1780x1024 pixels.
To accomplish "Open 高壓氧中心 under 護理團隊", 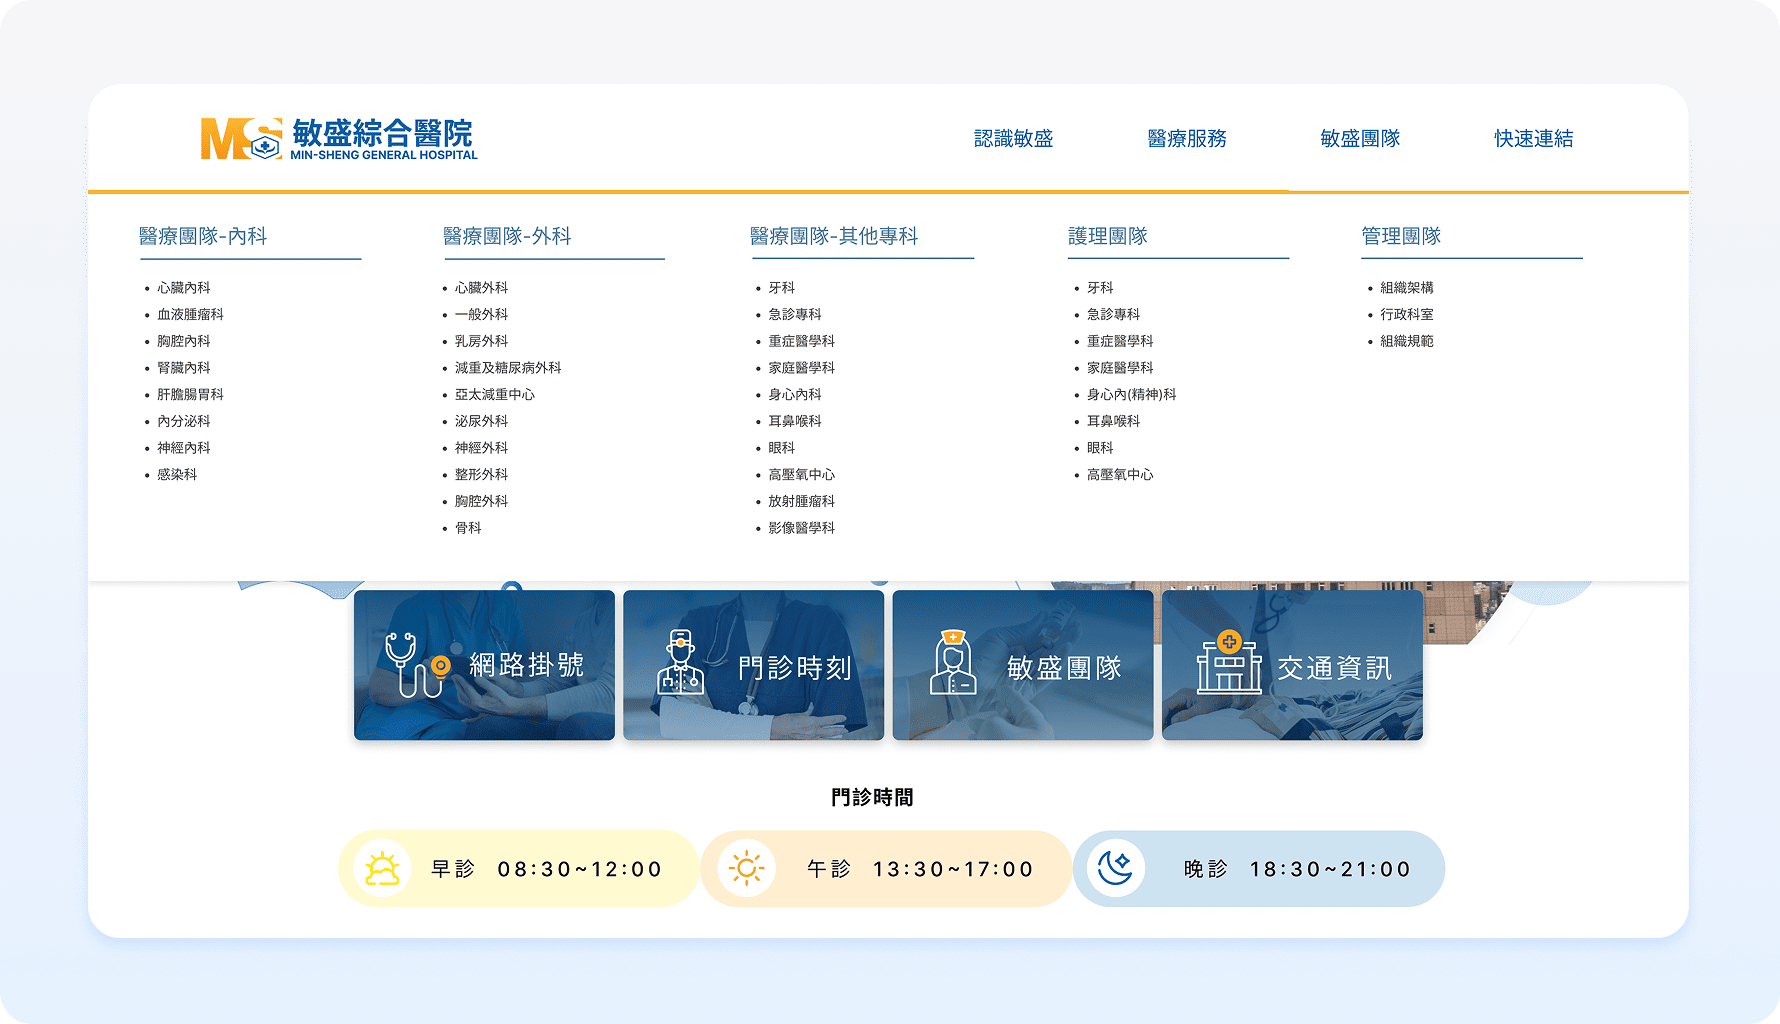I will coord(1120,475).
